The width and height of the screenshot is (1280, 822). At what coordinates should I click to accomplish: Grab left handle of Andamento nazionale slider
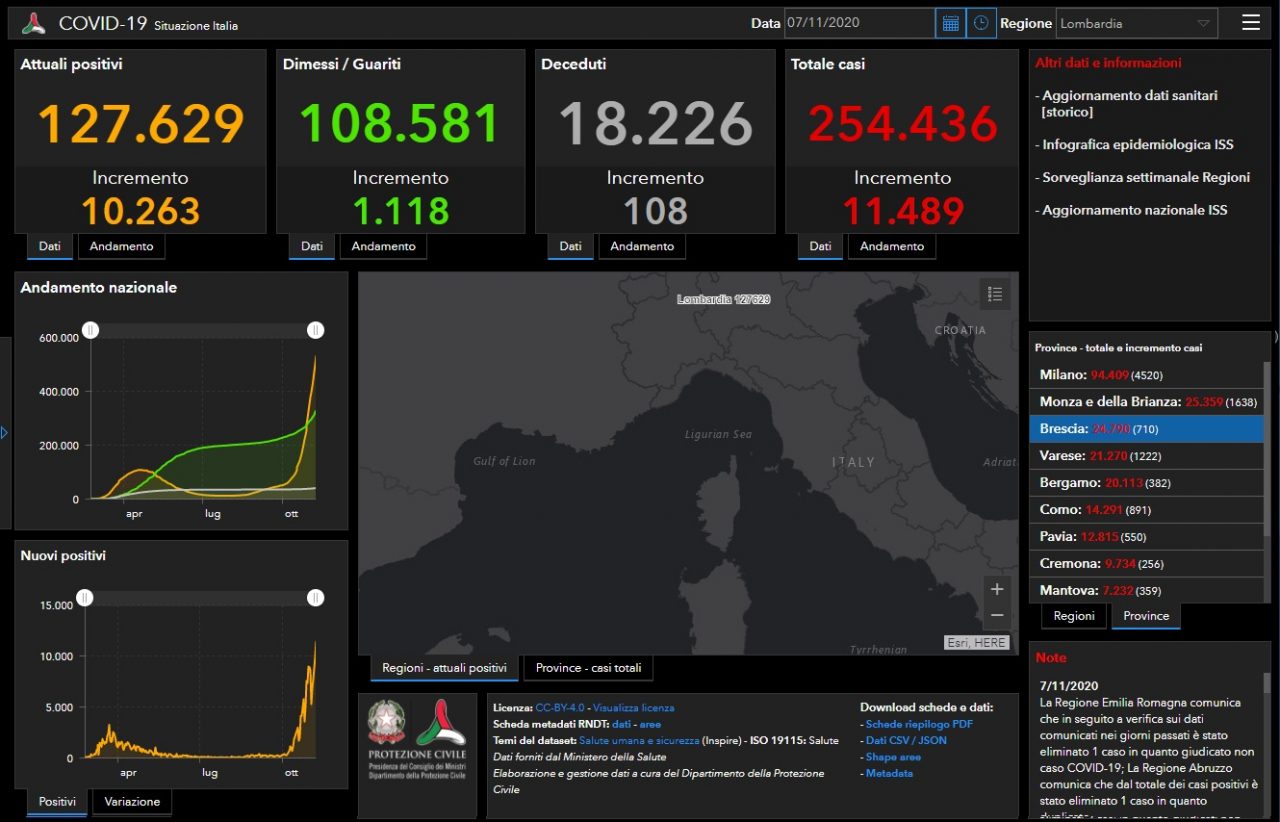point(90,330)
